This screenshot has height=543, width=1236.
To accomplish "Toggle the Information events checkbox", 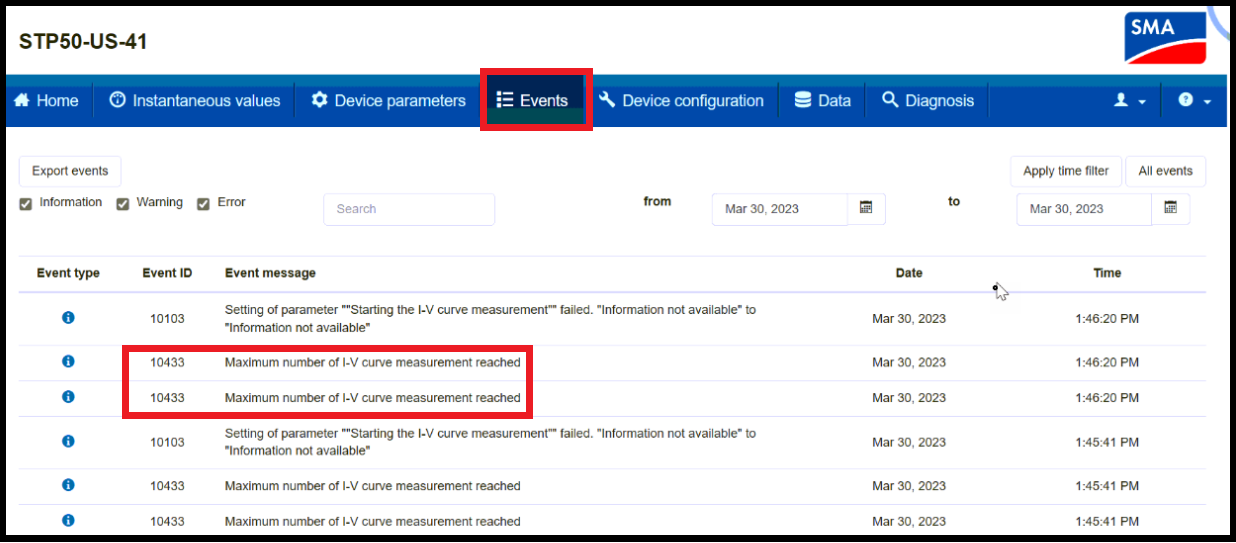I will click(26, 204).
